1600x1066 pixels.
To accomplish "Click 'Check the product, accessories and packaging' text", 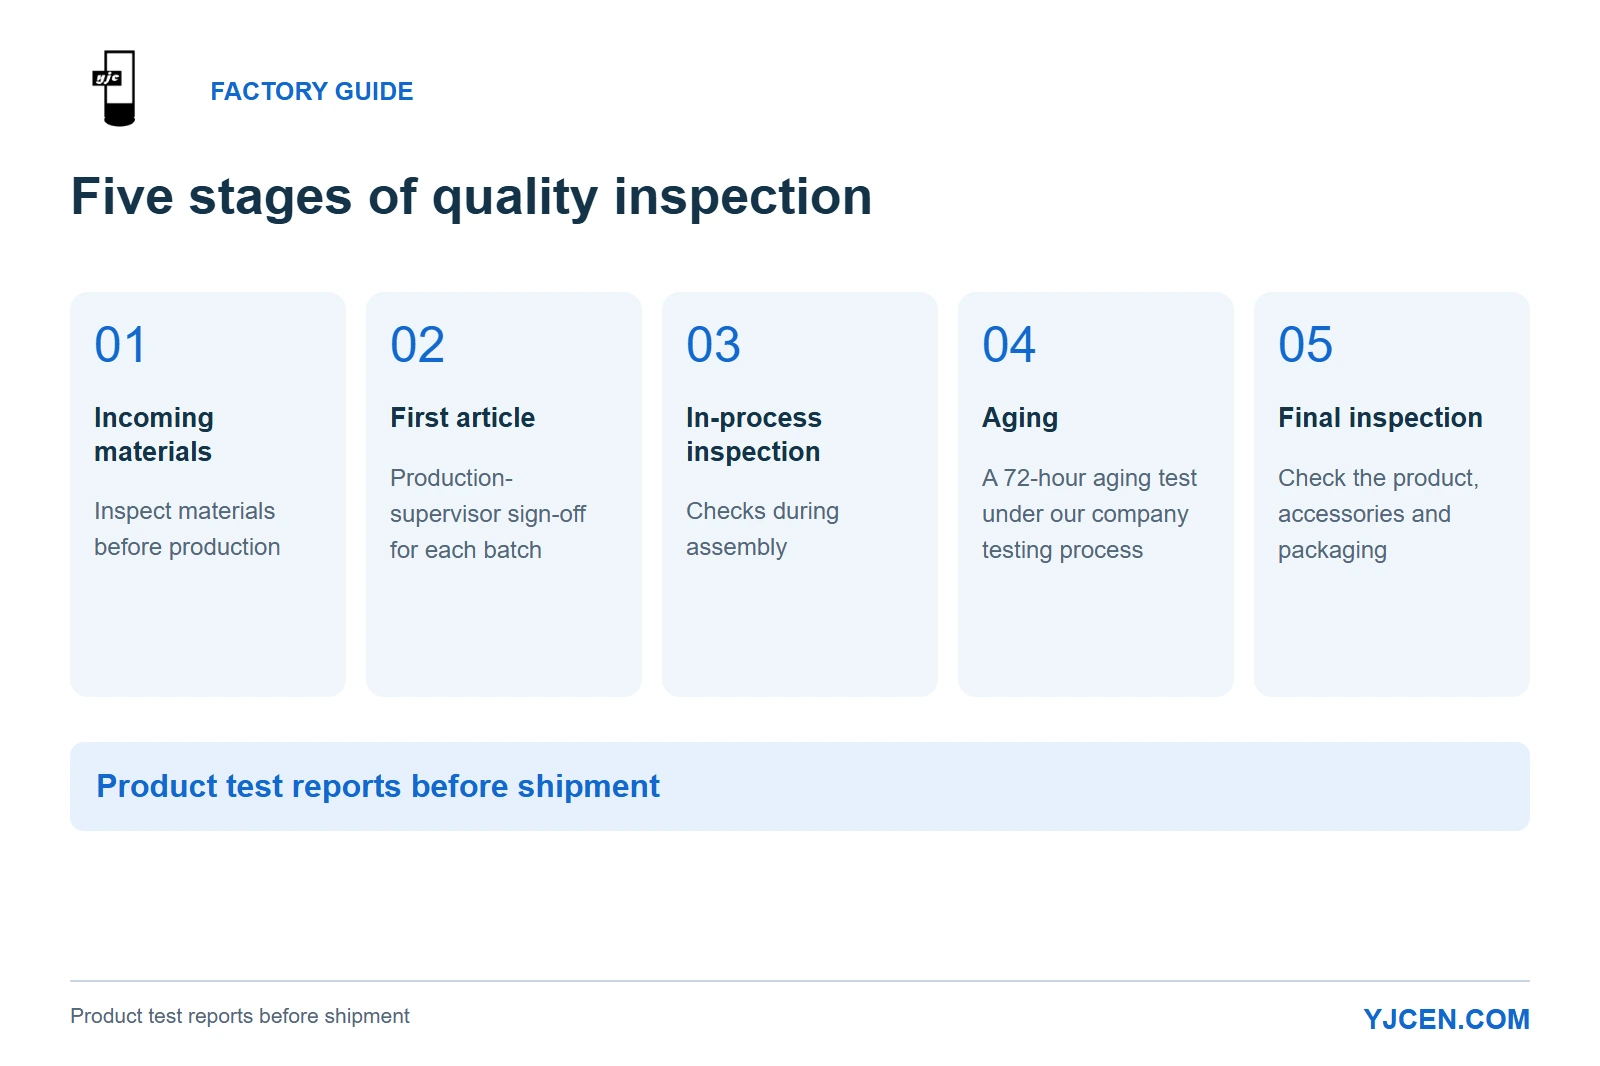I will (1378, 514).
